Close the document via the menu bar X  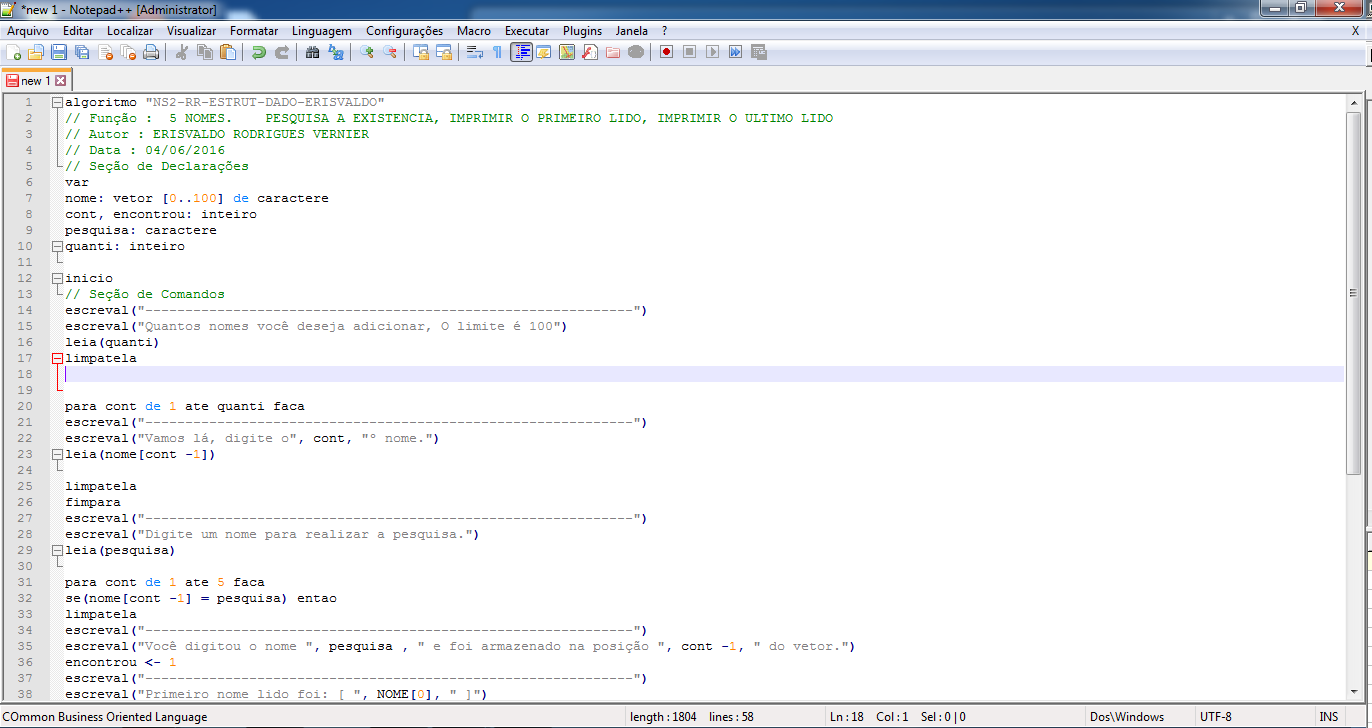(1355, 31)
